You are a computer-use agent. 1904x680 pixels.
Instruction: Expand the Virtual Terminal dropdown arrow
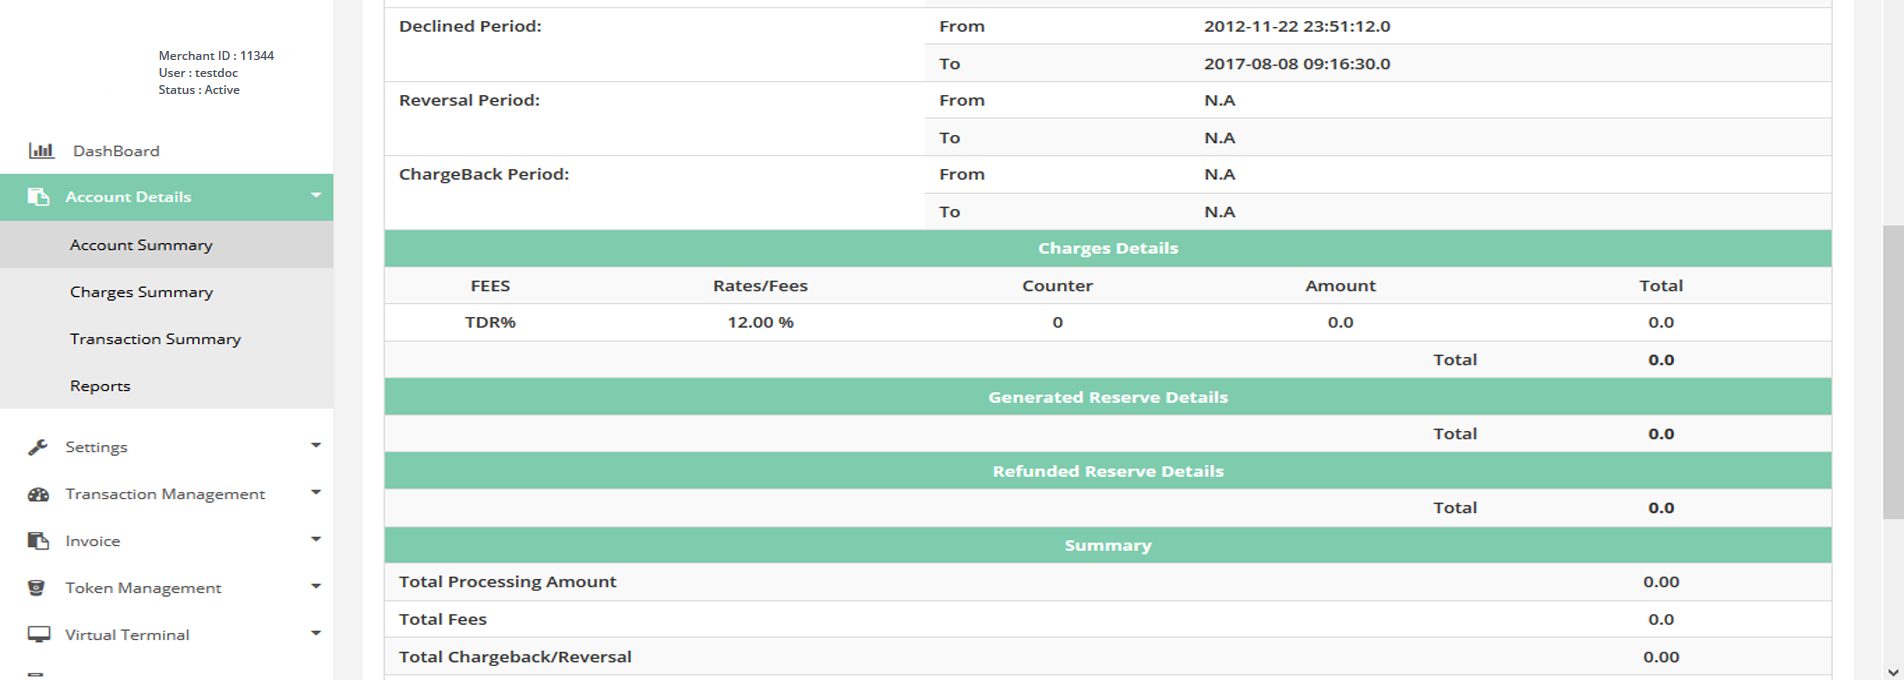316,634
